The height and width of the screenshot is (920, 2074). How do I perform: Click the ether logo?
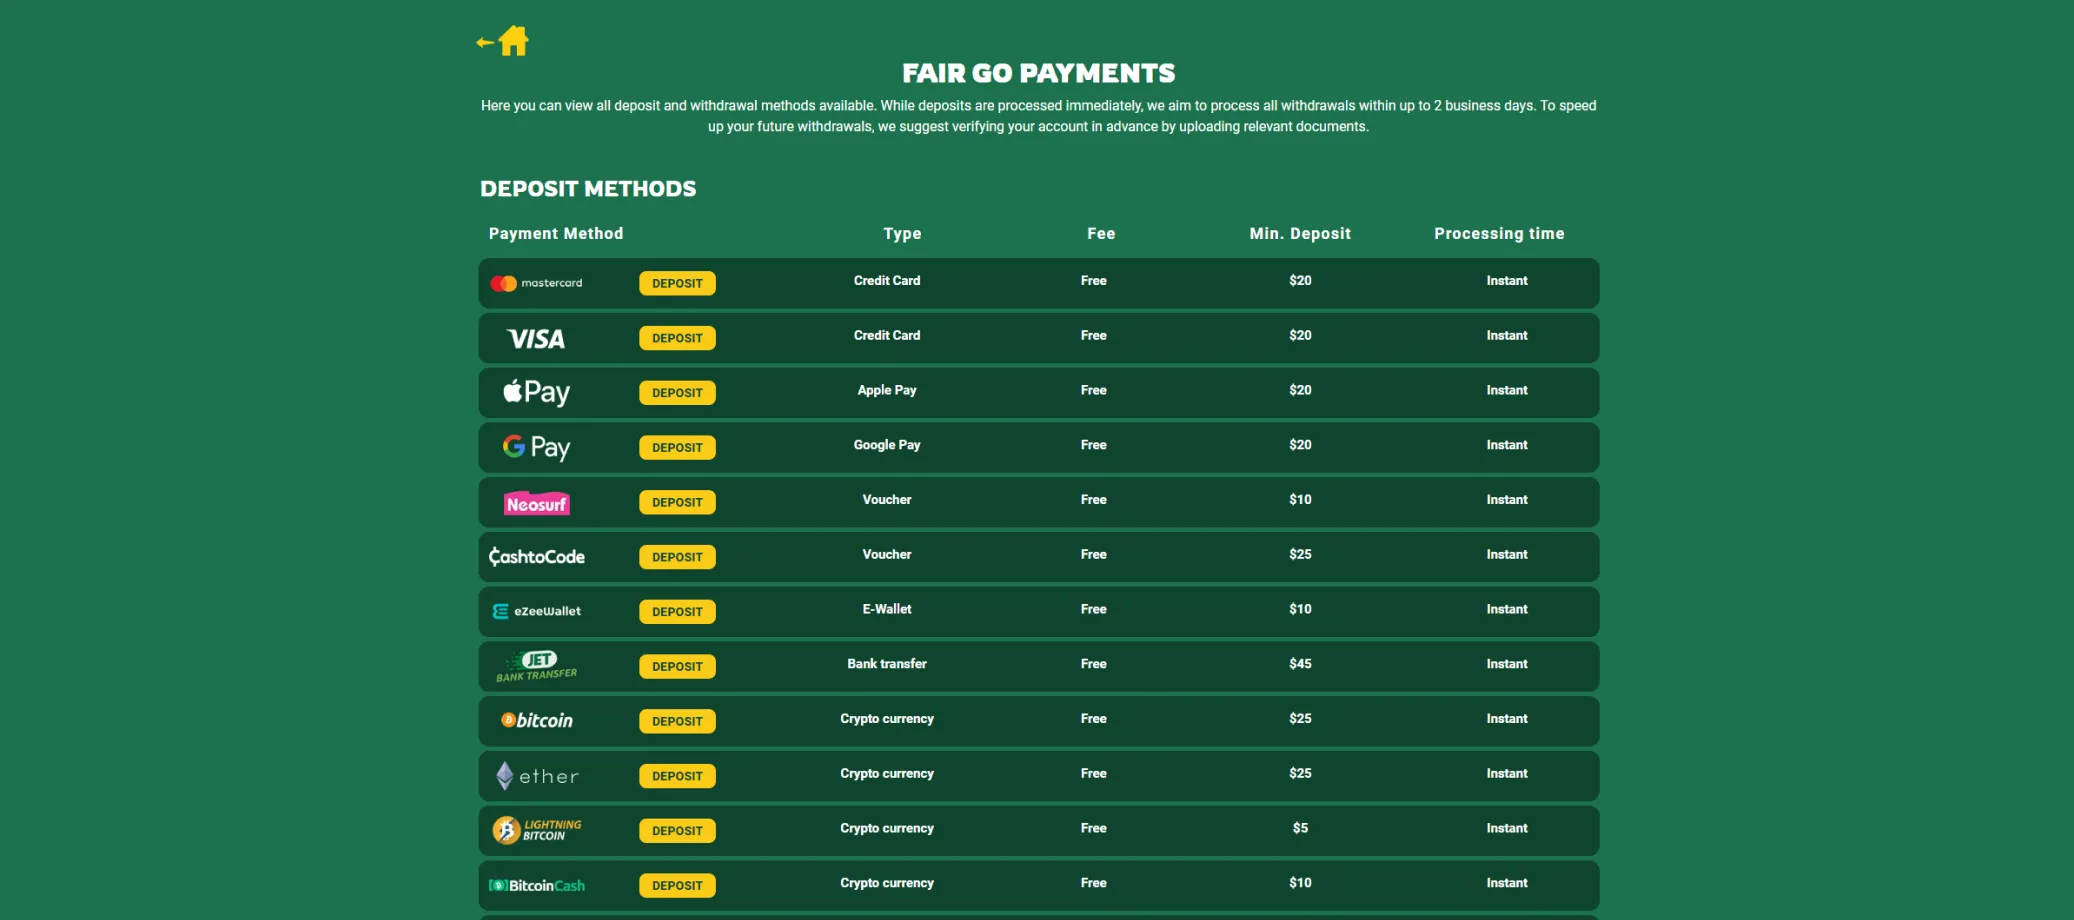pyautogui.click(x=536, y=776)
